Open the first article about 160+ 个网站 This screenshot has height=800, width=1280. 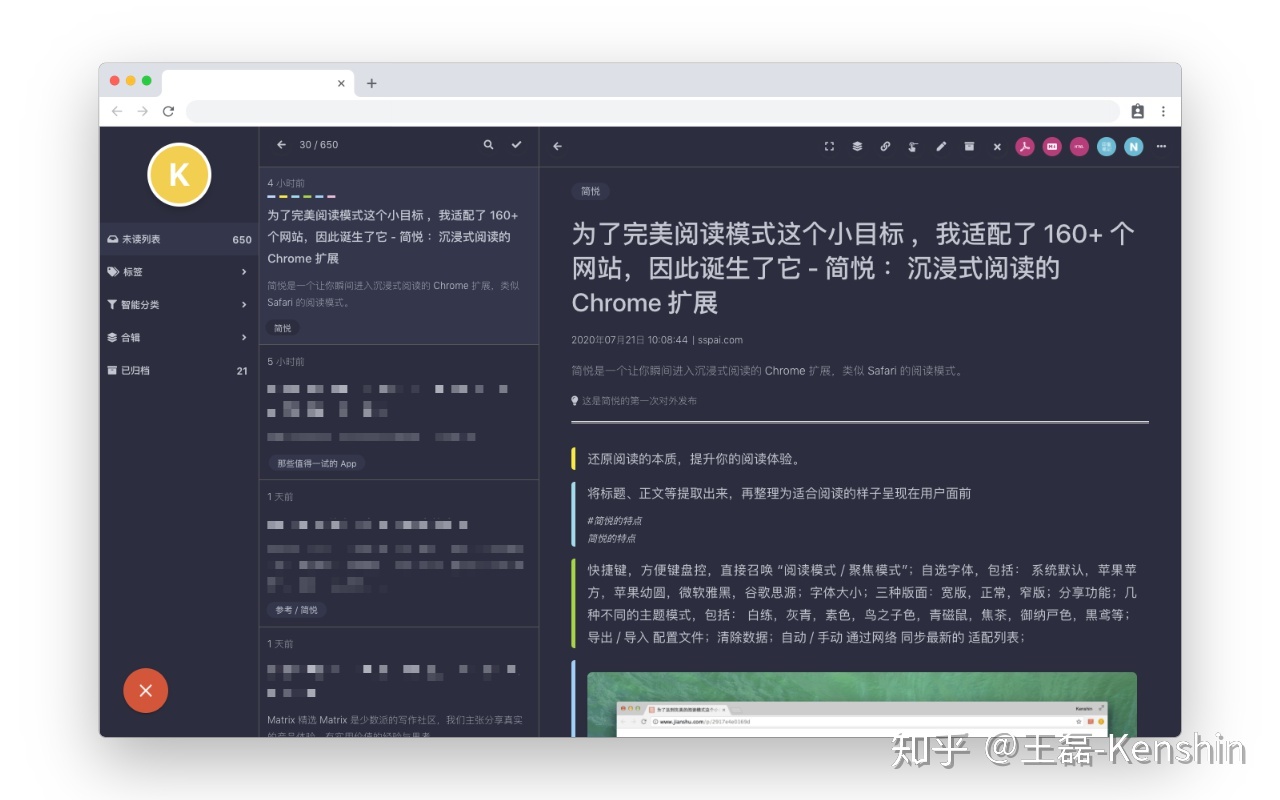(399, 256)
